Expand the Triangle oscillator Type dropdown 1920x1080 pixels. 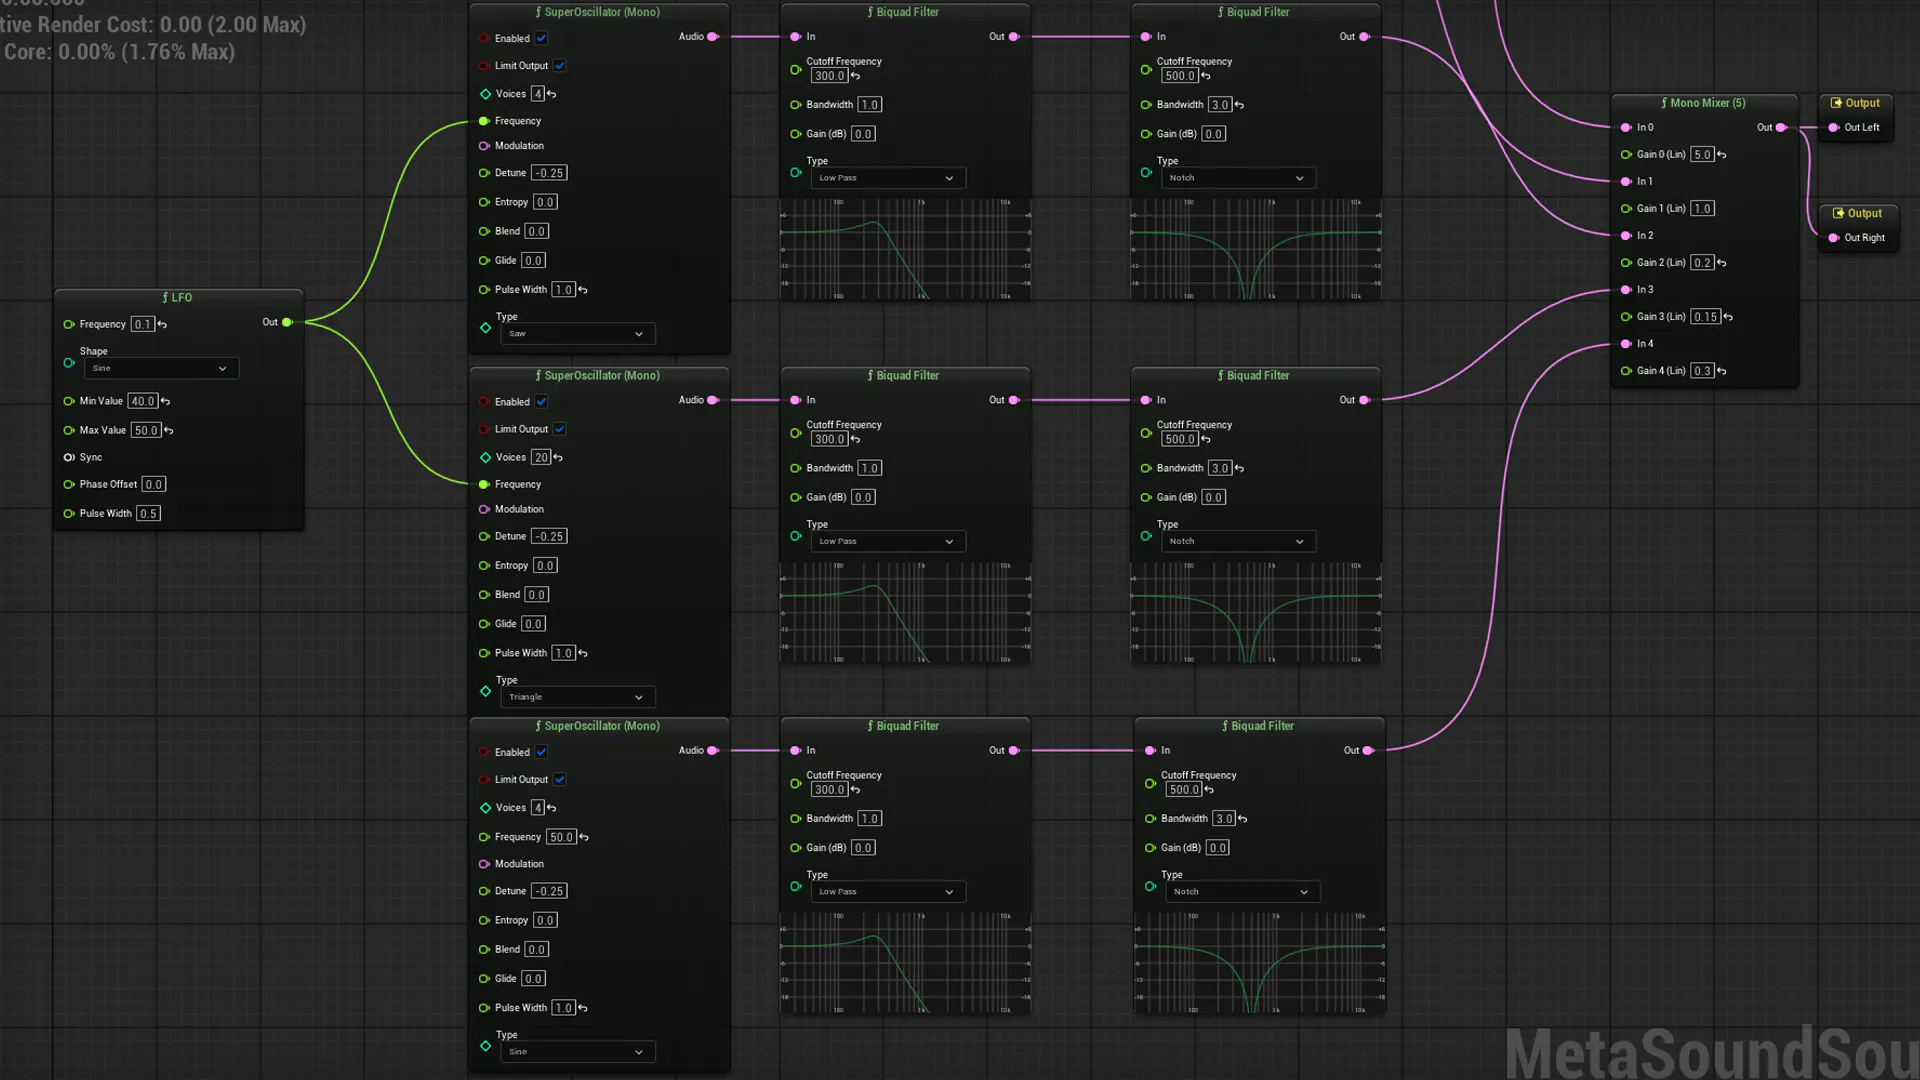tap(577, 697)
